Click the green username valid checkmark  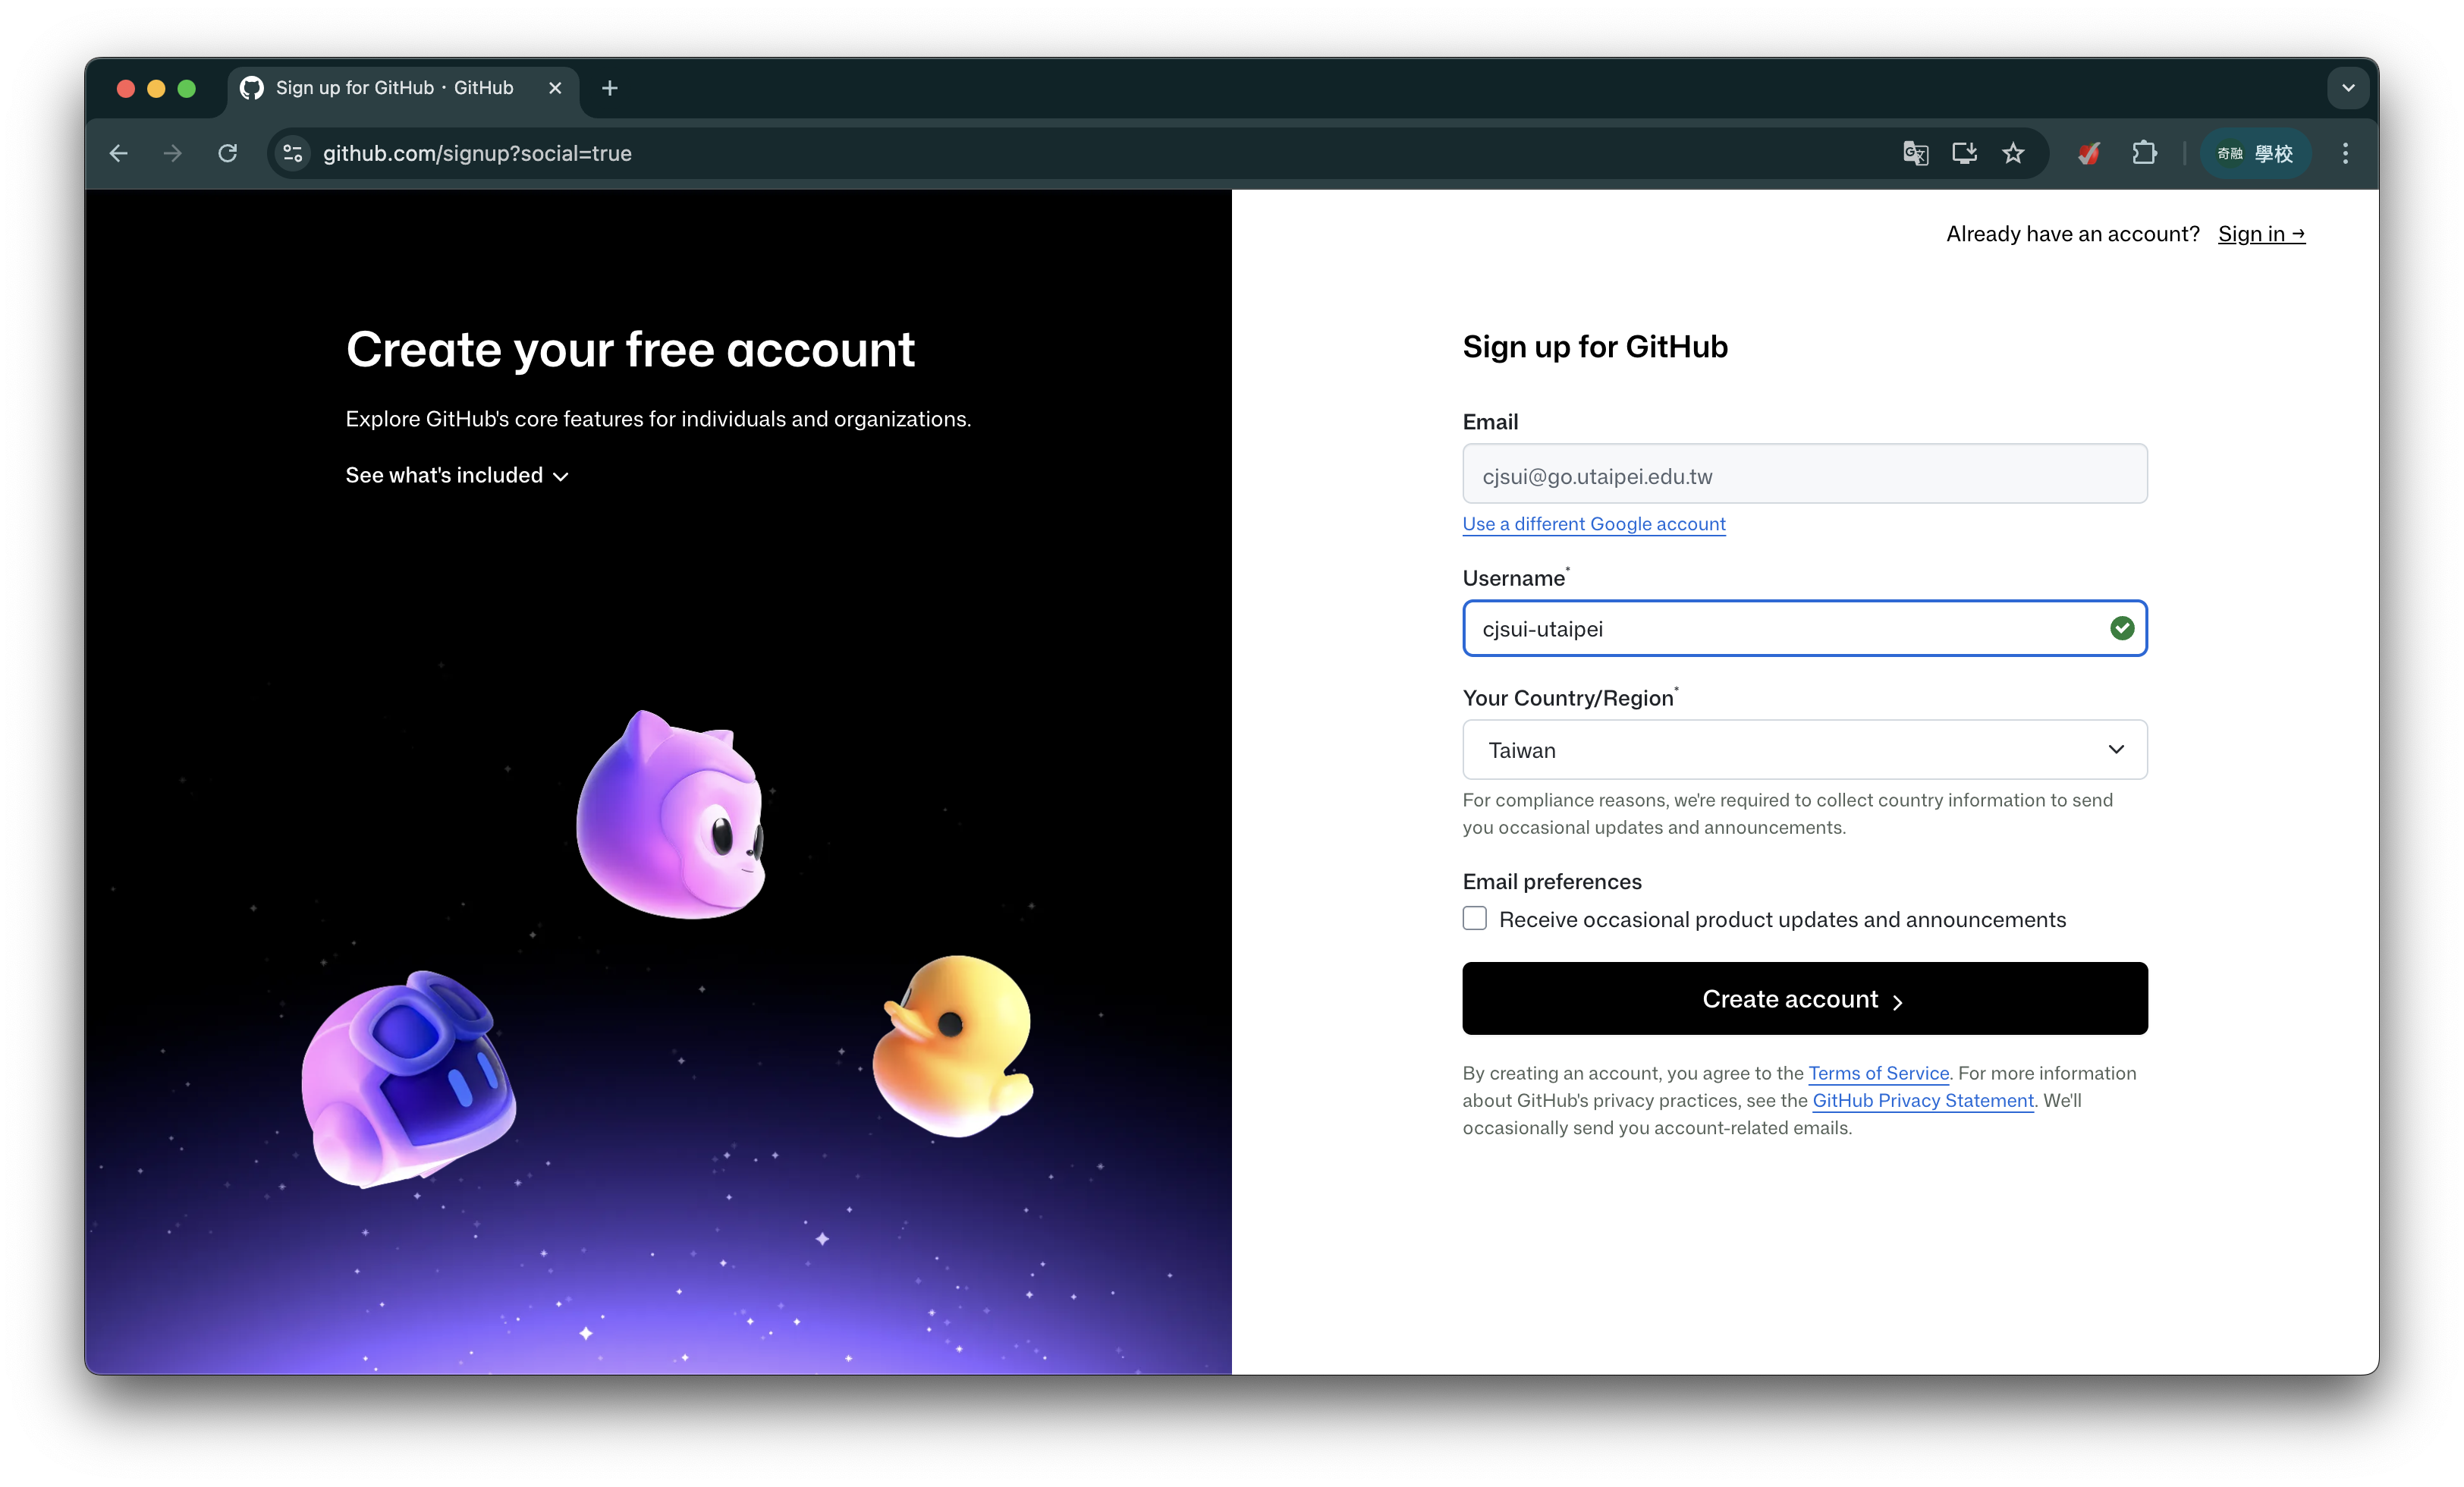click(x=2122, y=628)
